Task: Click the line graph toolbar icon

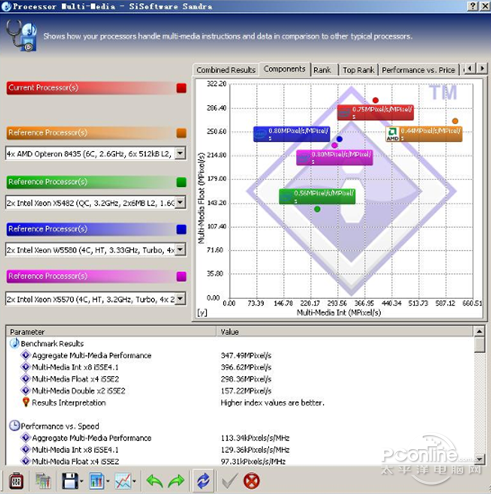Action: point(123,481)
